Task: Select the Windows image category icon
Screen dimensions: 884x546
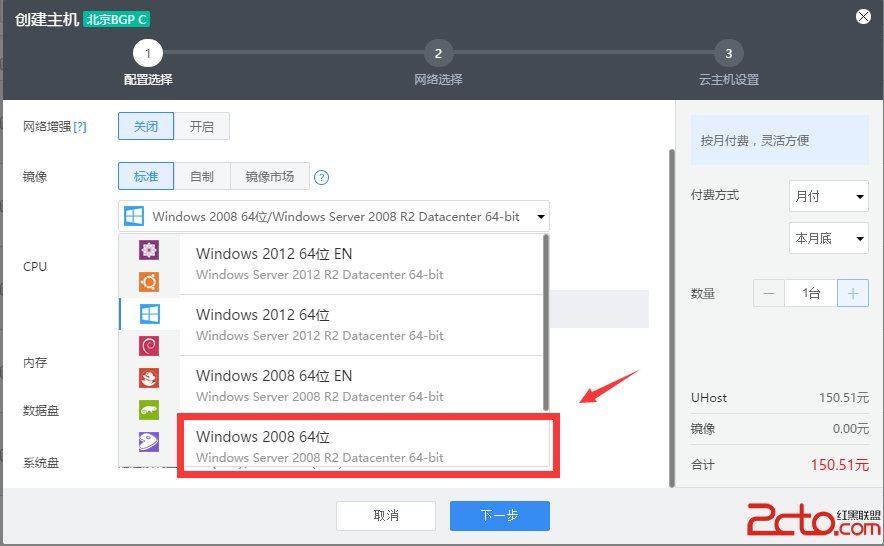Action: (149, 314)
